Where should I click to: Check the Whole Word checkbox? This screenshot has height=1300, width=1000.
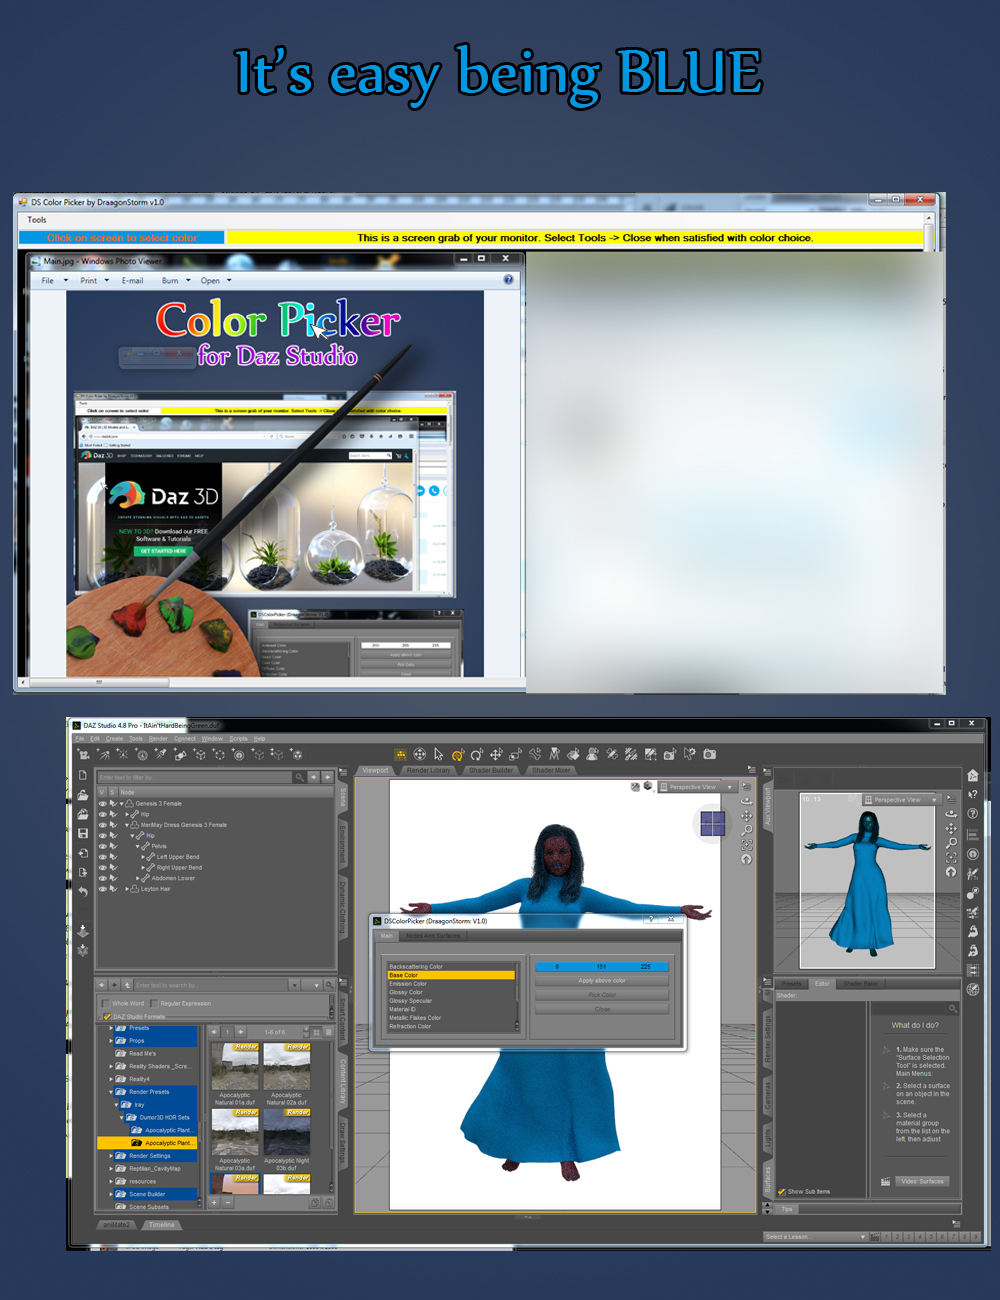[x=106, y=1003]
